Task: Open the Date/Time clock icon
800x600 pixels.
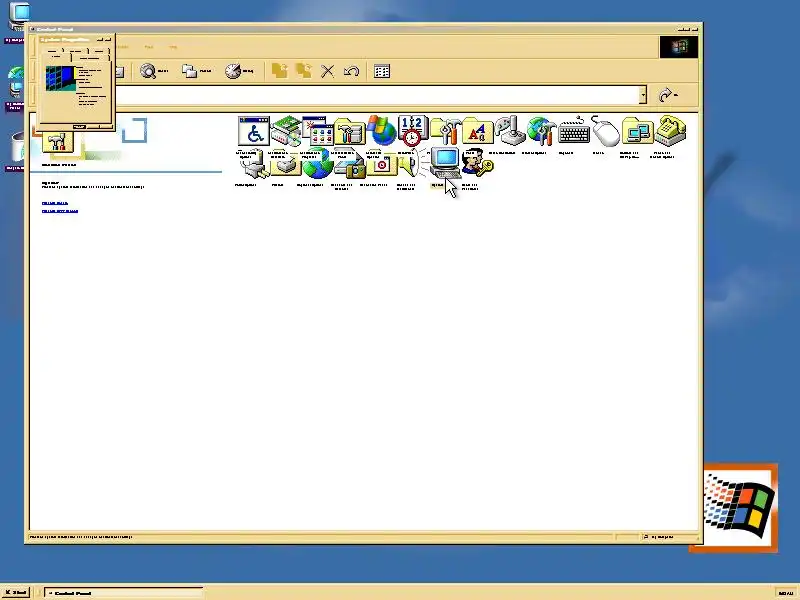Action: tap(413, 131)
